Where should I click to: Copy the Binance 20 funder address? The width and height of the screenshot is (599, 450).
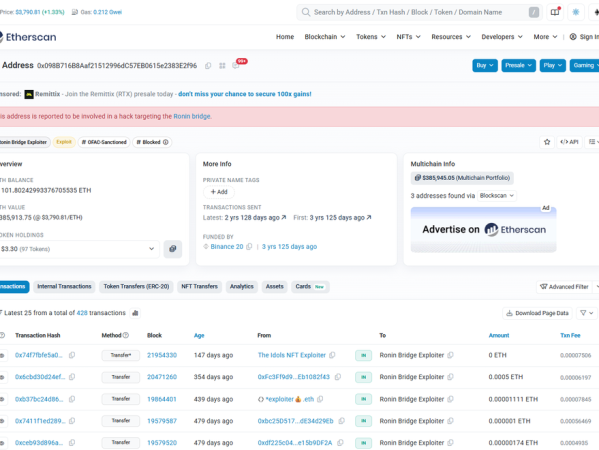click(249, 247)
